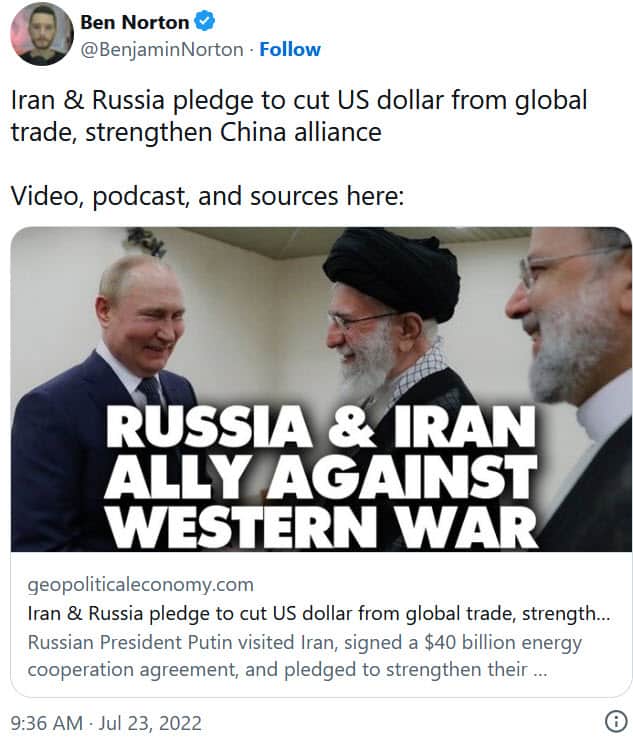The image size is (633, 740).
Task: Open Ben Norton's round profile avatar
Action: (42, 34)
